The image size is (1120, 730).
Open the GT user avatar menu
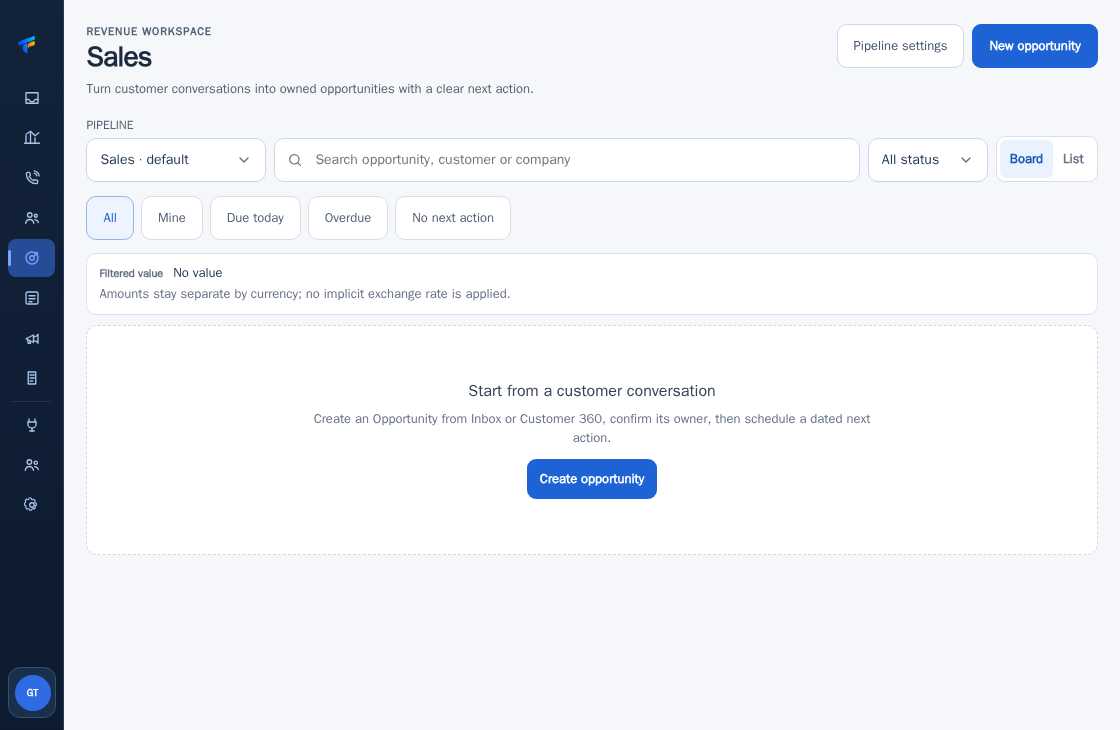(32, 693)
